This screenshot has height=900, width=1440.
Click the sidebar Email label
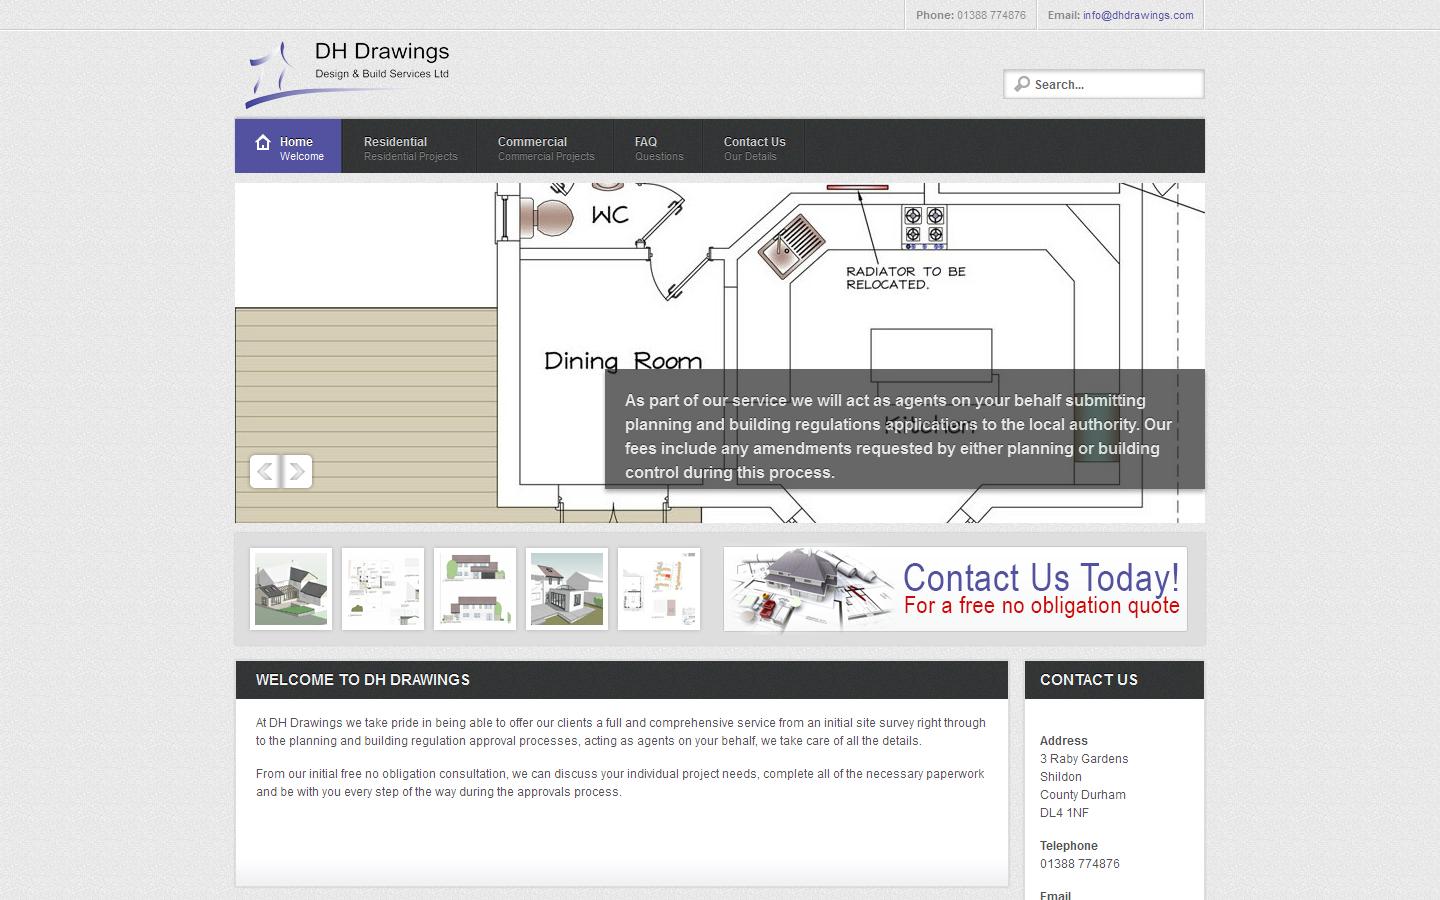(x=1056, y=895)
